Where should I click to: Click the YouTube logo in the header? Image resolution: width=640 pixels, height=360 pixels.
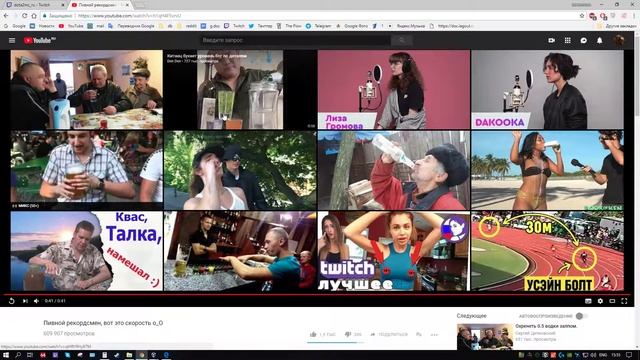click(x=40, y=40)
